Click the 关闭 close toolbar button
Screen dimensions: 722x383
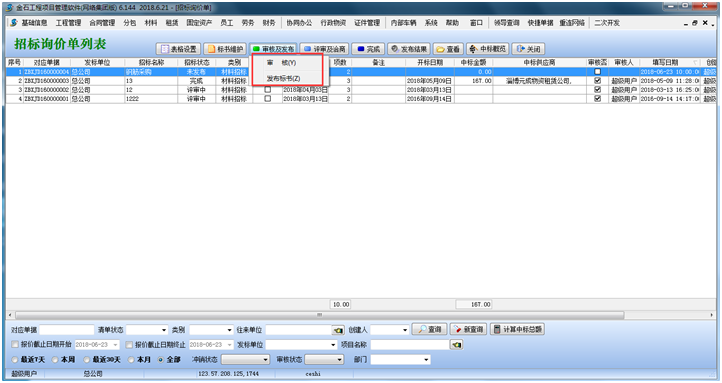[x=528, y=49]
